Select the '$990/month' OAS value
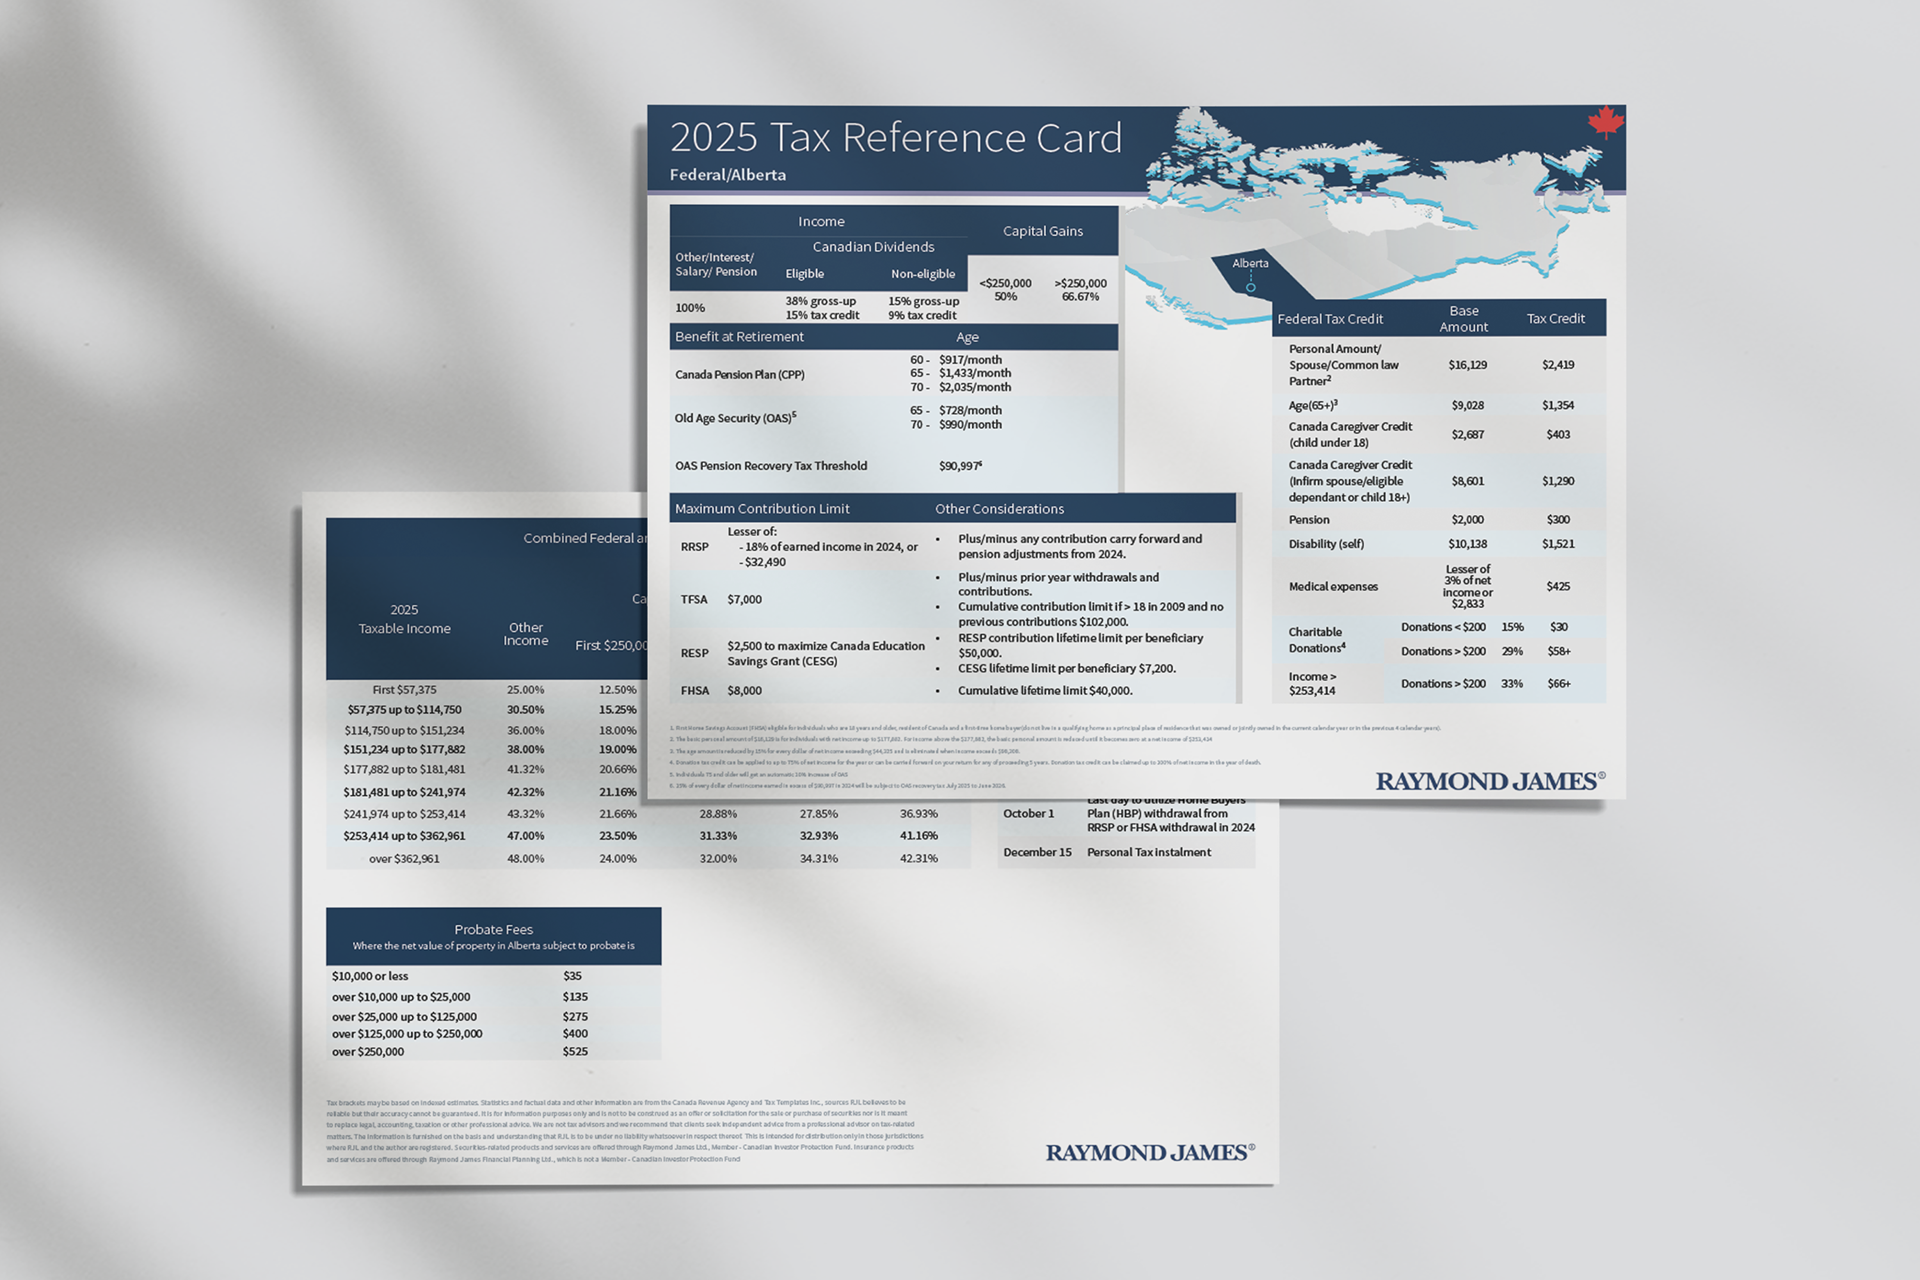The height and width of the screenshot is (1280, 1920). tap(970, 425)
